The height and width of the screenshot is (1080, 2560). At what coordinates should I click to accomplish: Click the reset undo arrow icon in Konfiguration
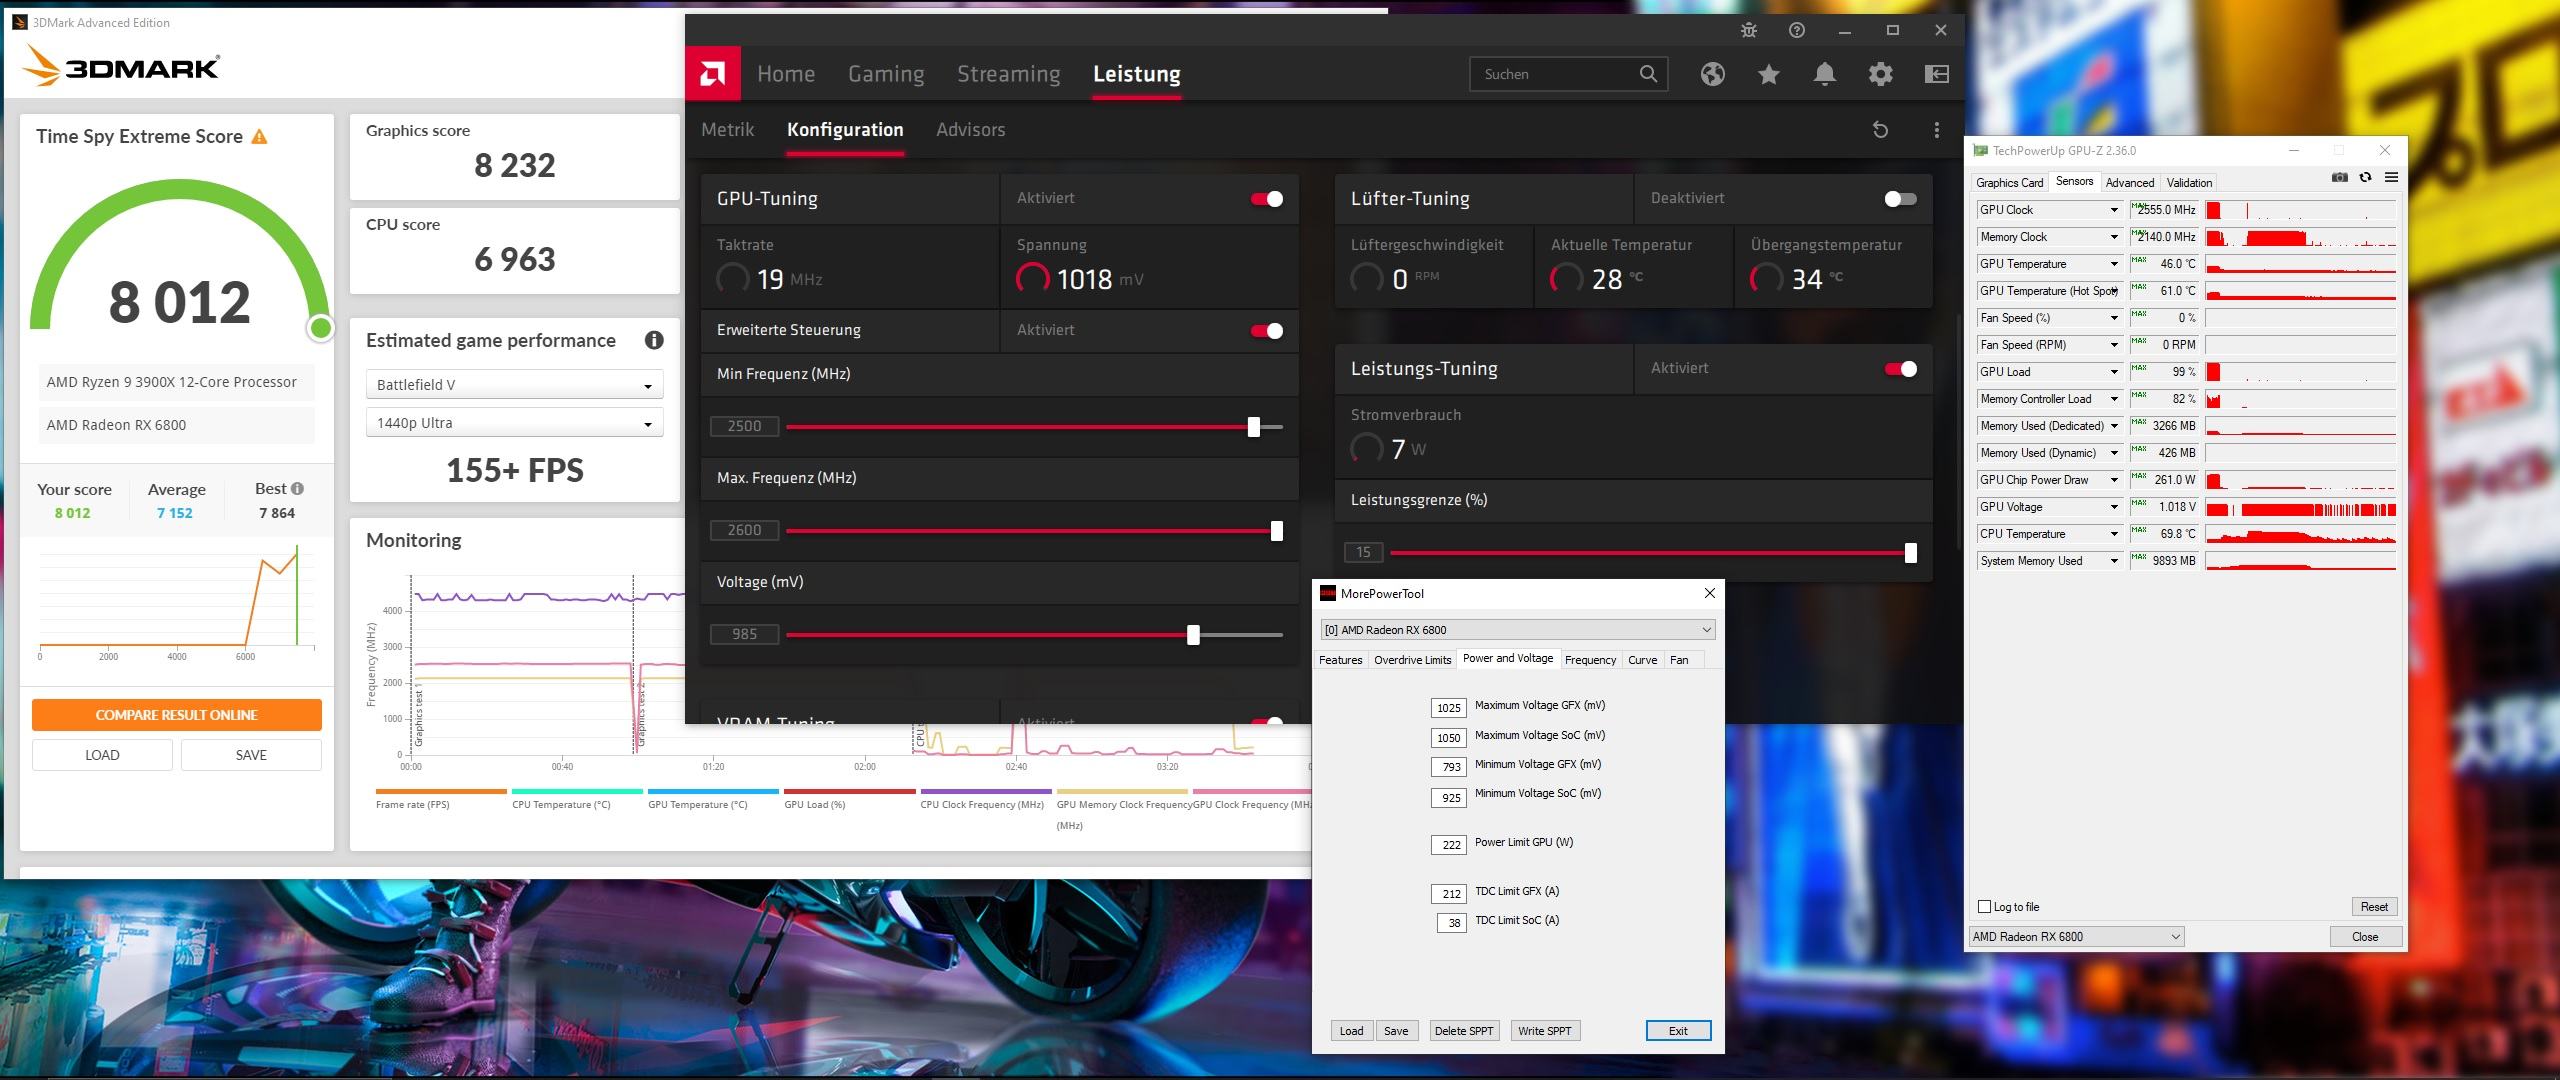point(1880,130)
